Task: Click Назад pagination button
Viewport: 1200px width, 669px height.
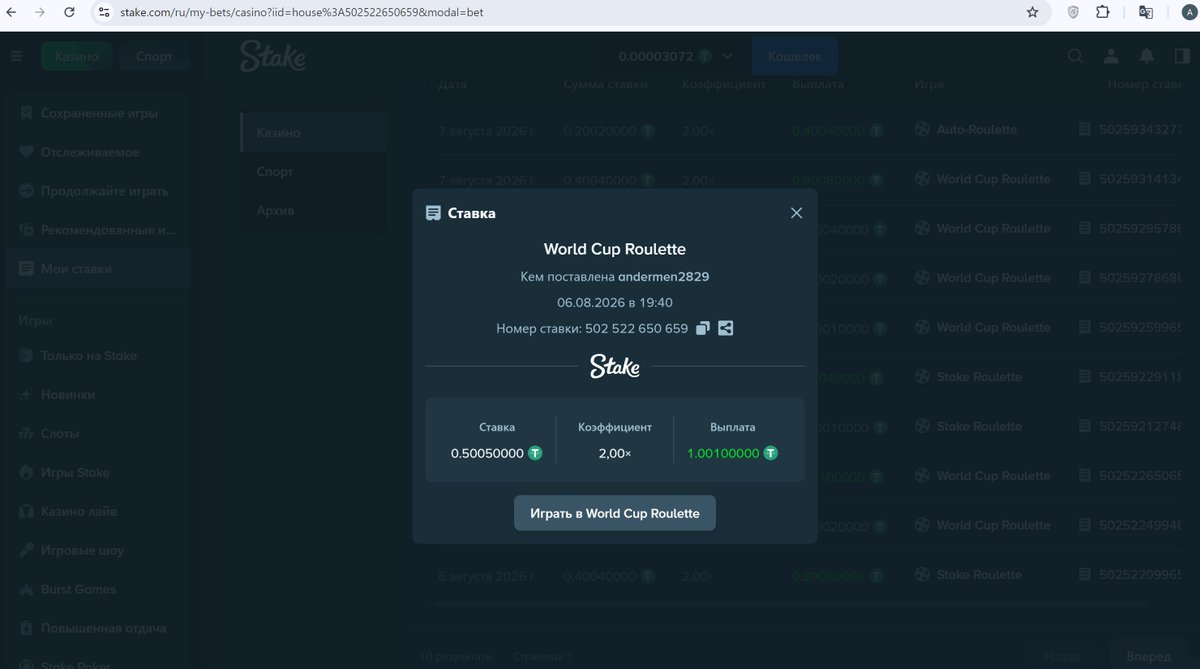Action: pyautogui.click(x=1063, y=657)
